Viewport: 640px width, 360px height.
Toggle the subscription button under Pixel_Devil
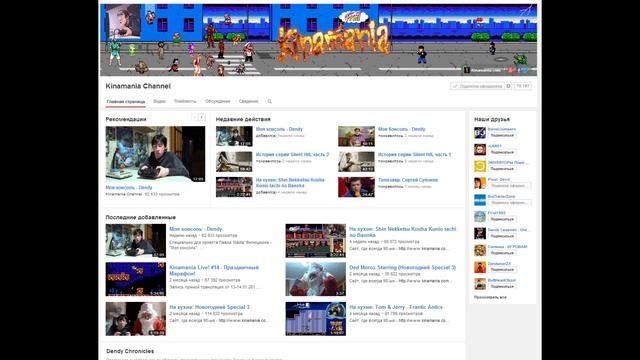tap(509, 186)
